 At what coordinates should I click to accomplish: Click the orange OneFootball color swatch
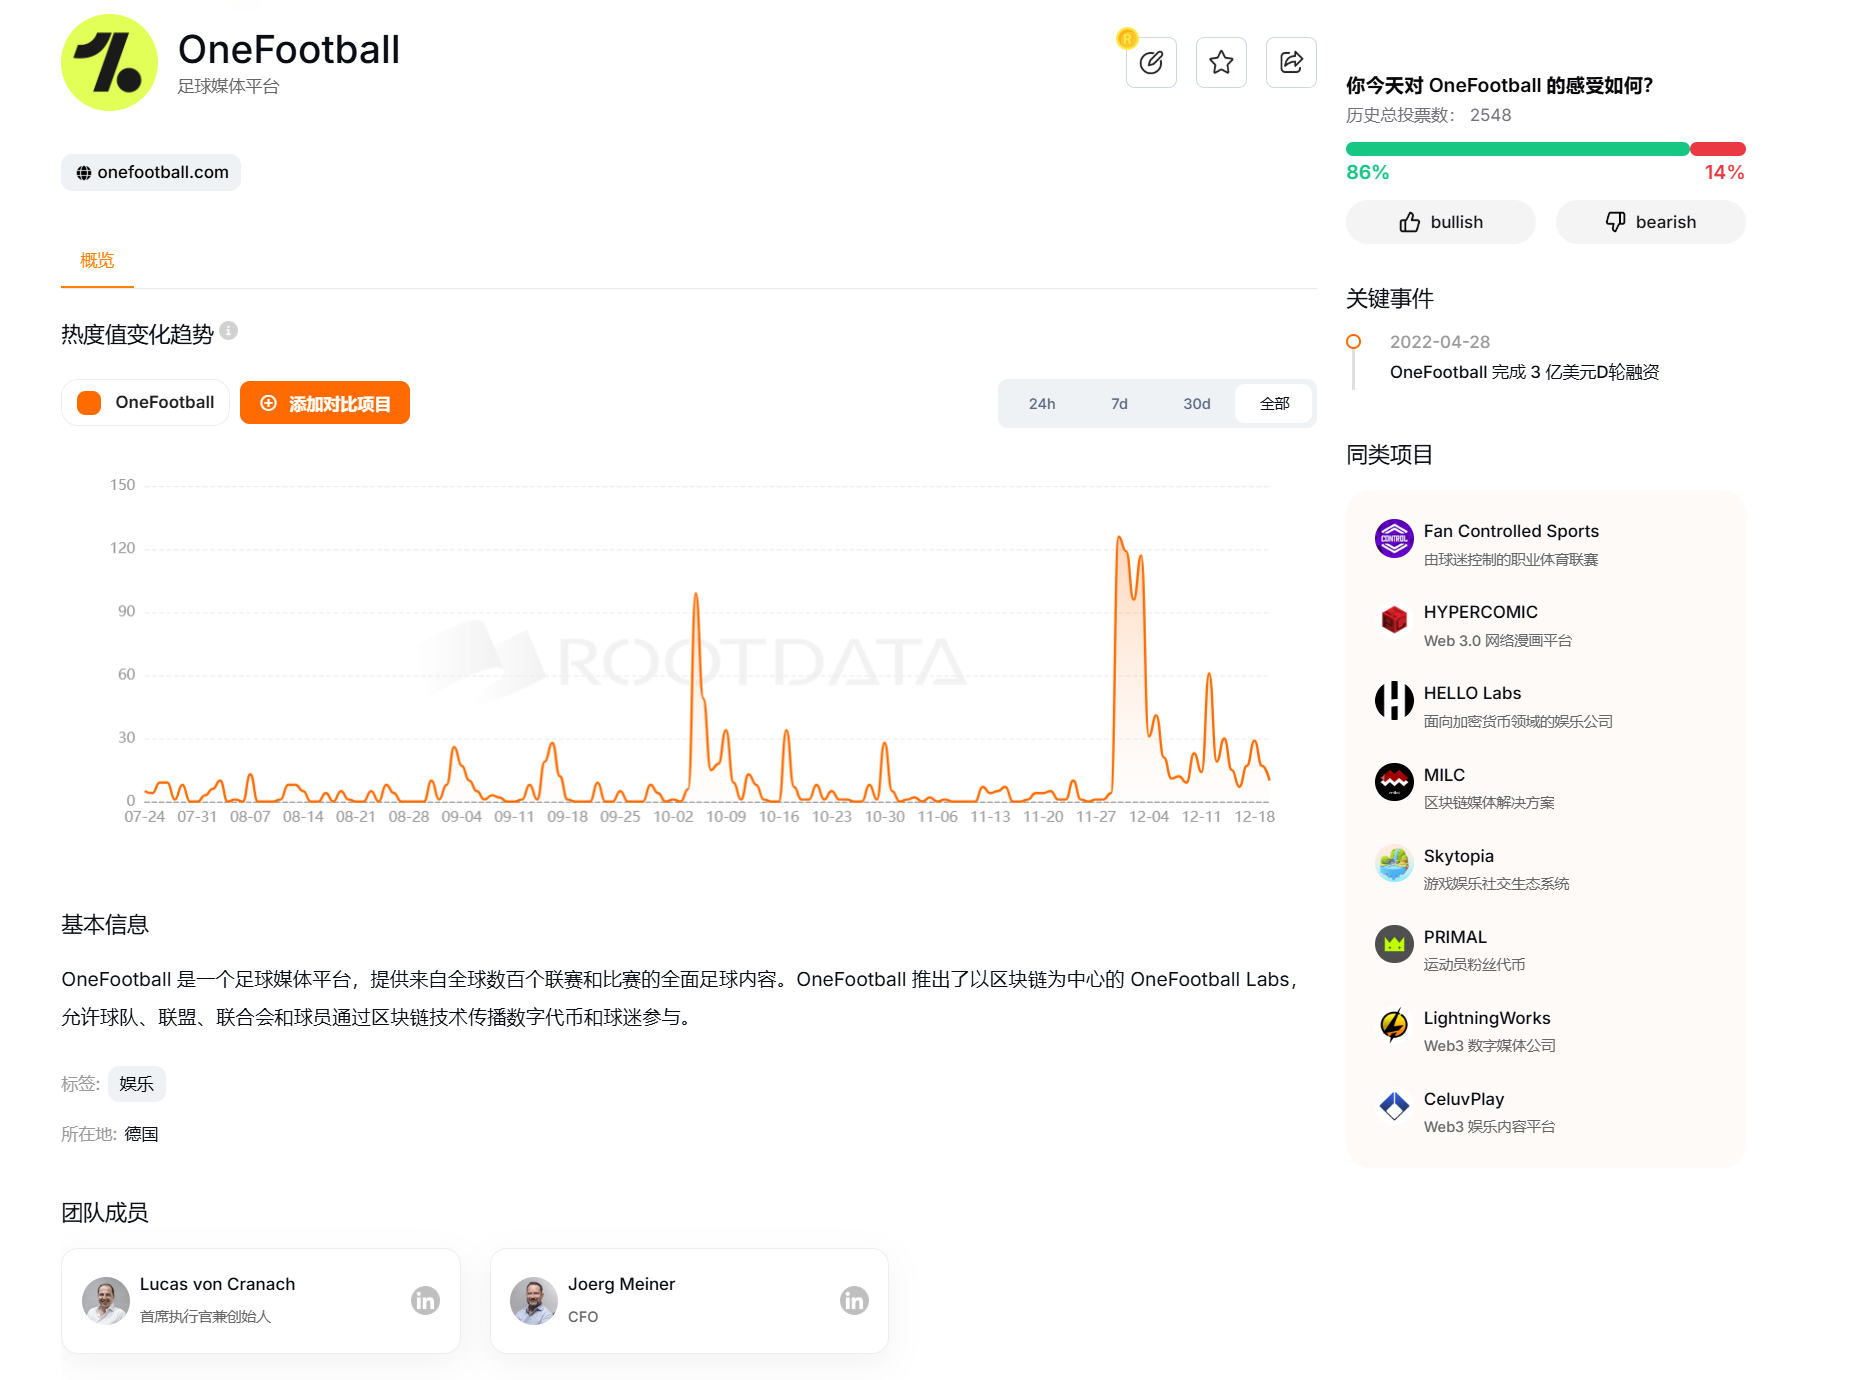(89, 403)
